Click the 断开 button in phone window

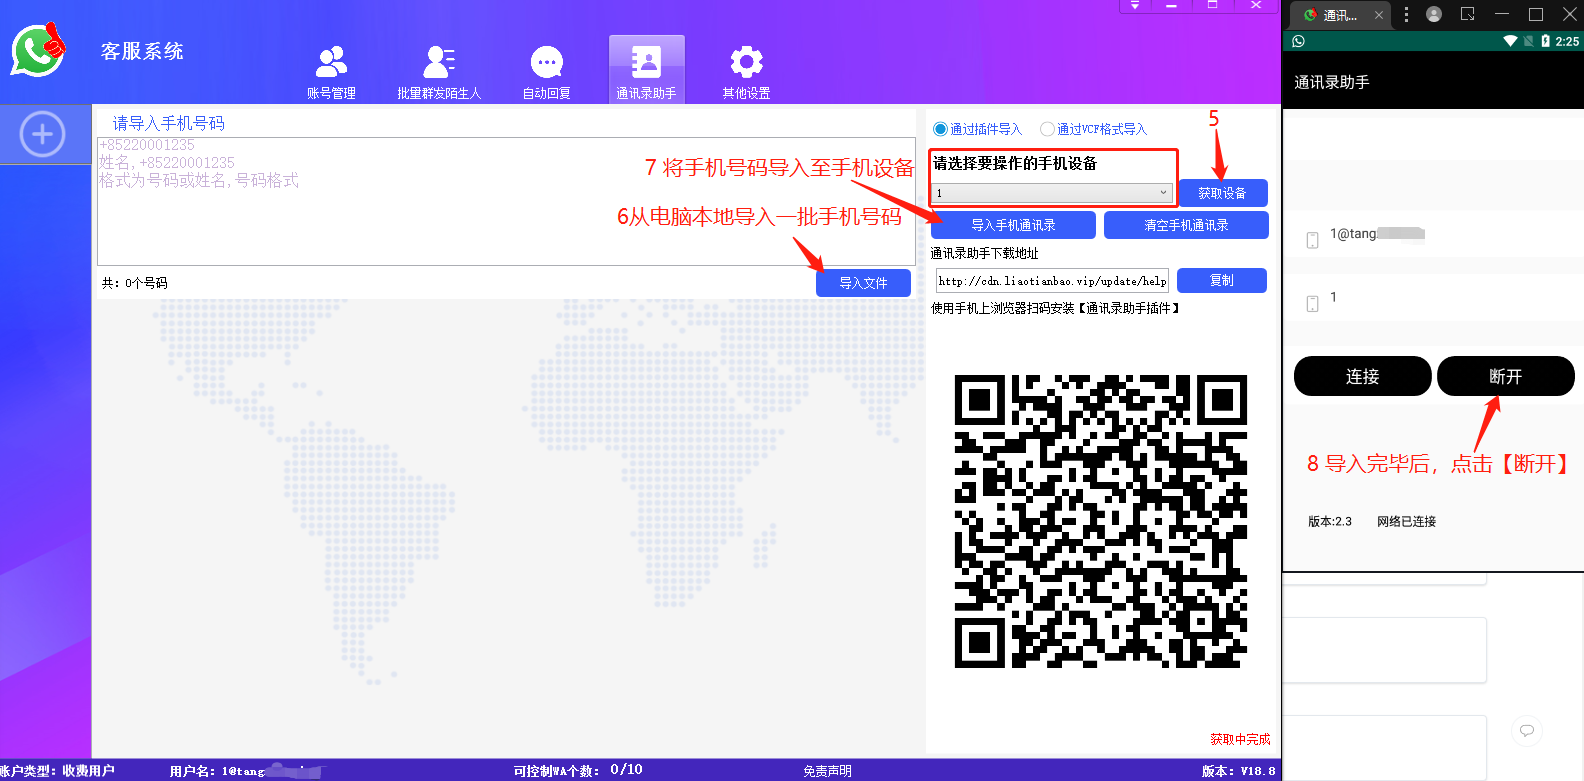pos(1506,376)
